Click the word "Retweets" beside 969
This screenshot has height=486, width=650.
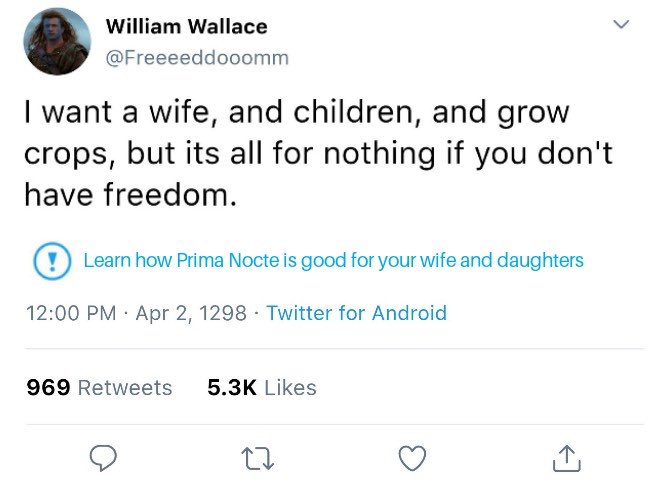pos(124,387)
